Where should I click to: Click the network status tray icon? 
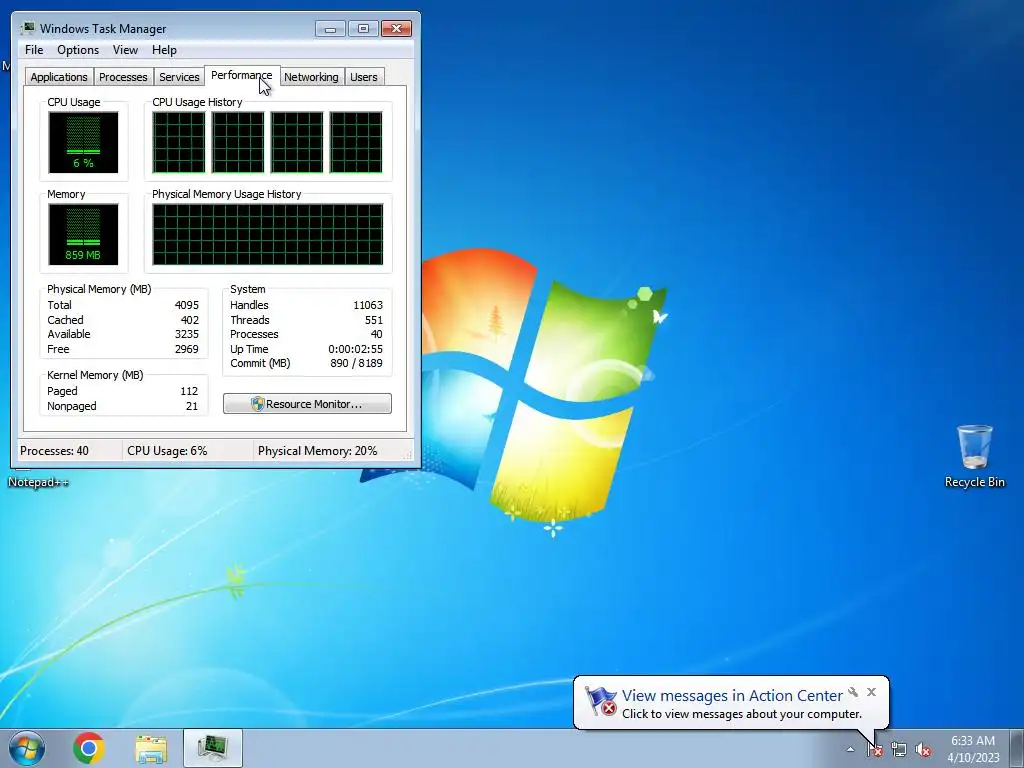coord(899,750)
